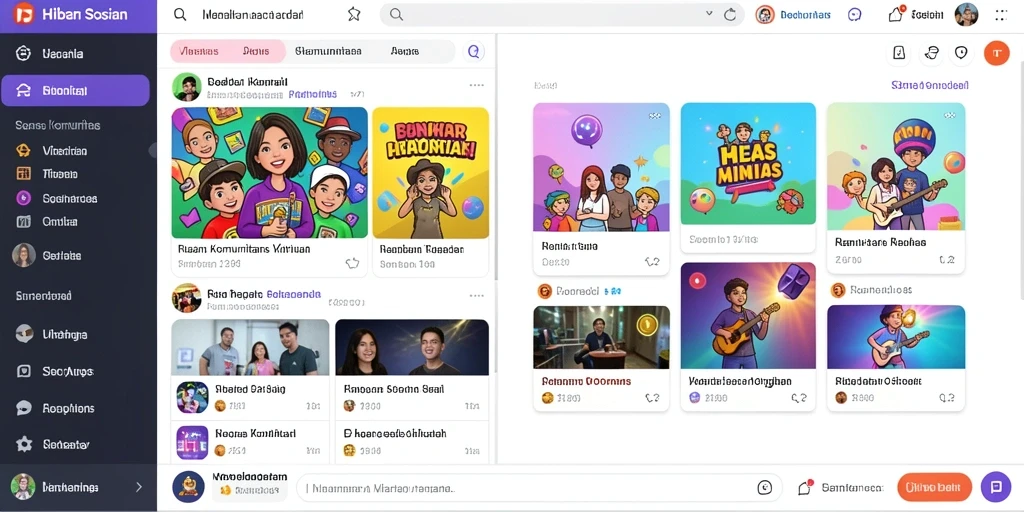Image resolution: width=1024 pixels, height=512 pixels.
Task: Open three-dot menu on second feed post
Action: (477, 295)
